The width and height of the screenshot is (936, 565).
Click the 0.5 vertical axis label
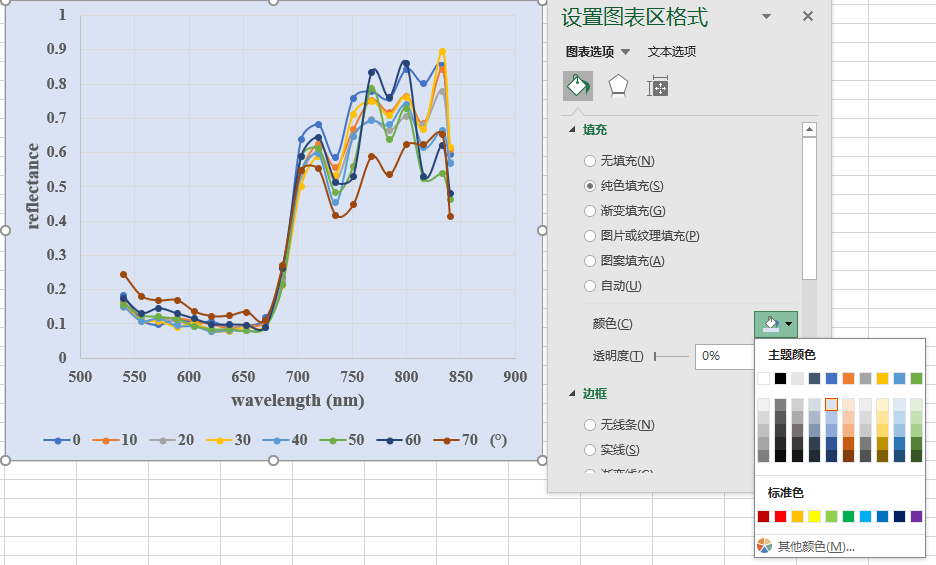click(57, 186)
